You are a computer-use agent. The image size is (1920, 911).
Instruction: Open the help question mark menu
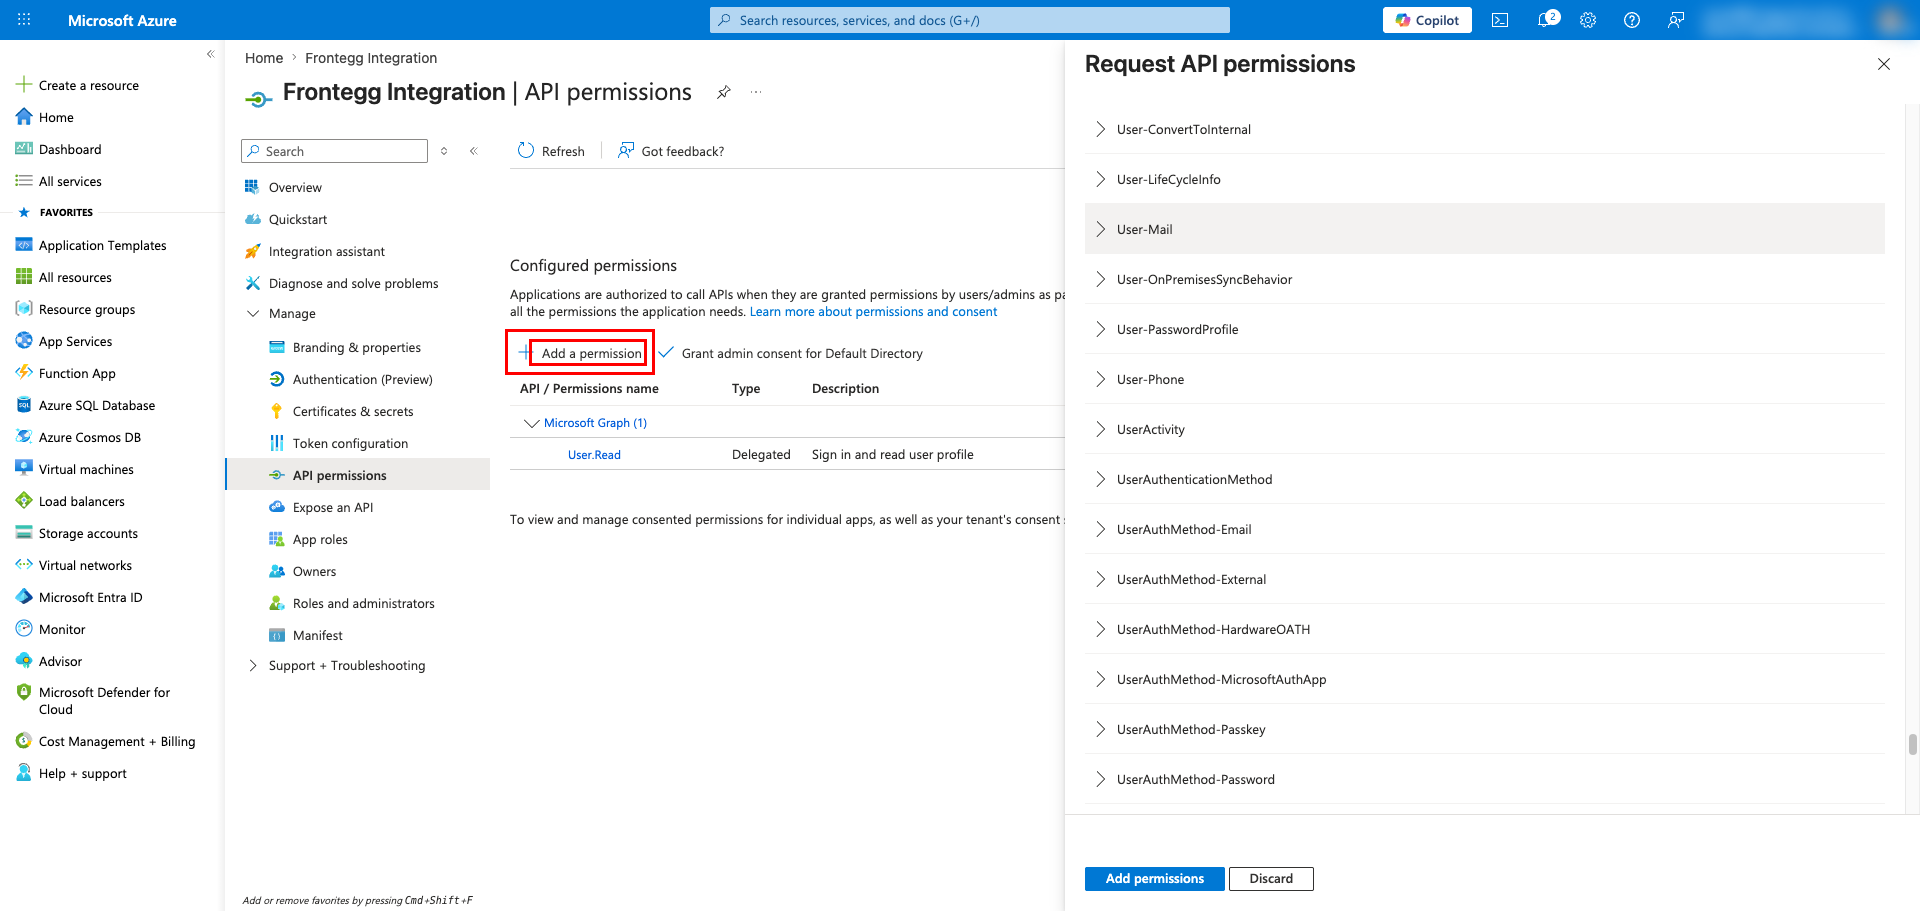coord(1632,20)
